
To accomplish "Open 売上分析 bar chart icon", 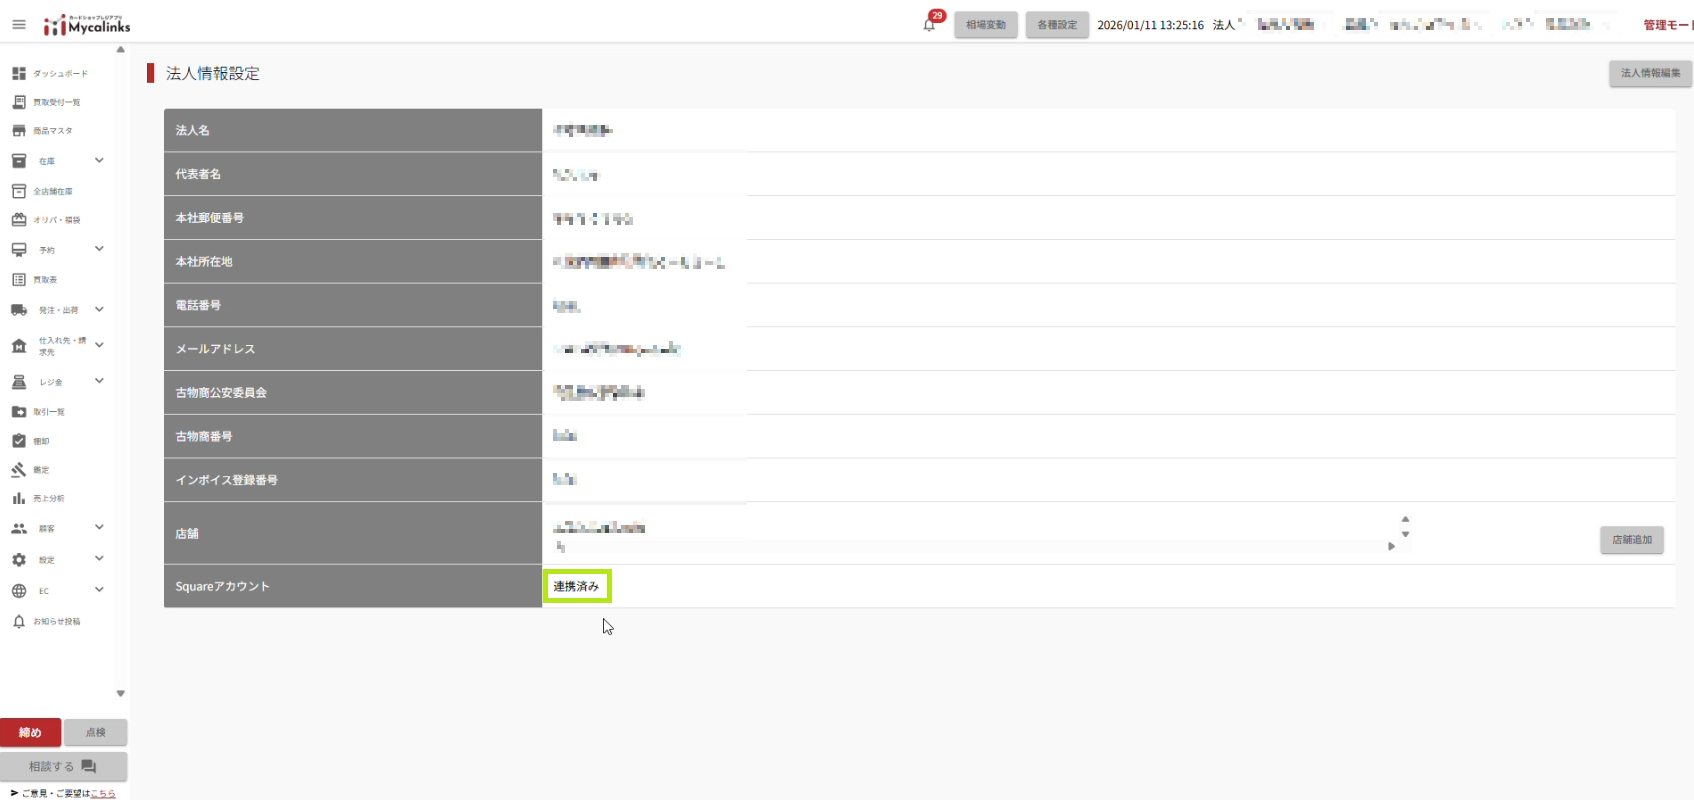I will (19, 498).
